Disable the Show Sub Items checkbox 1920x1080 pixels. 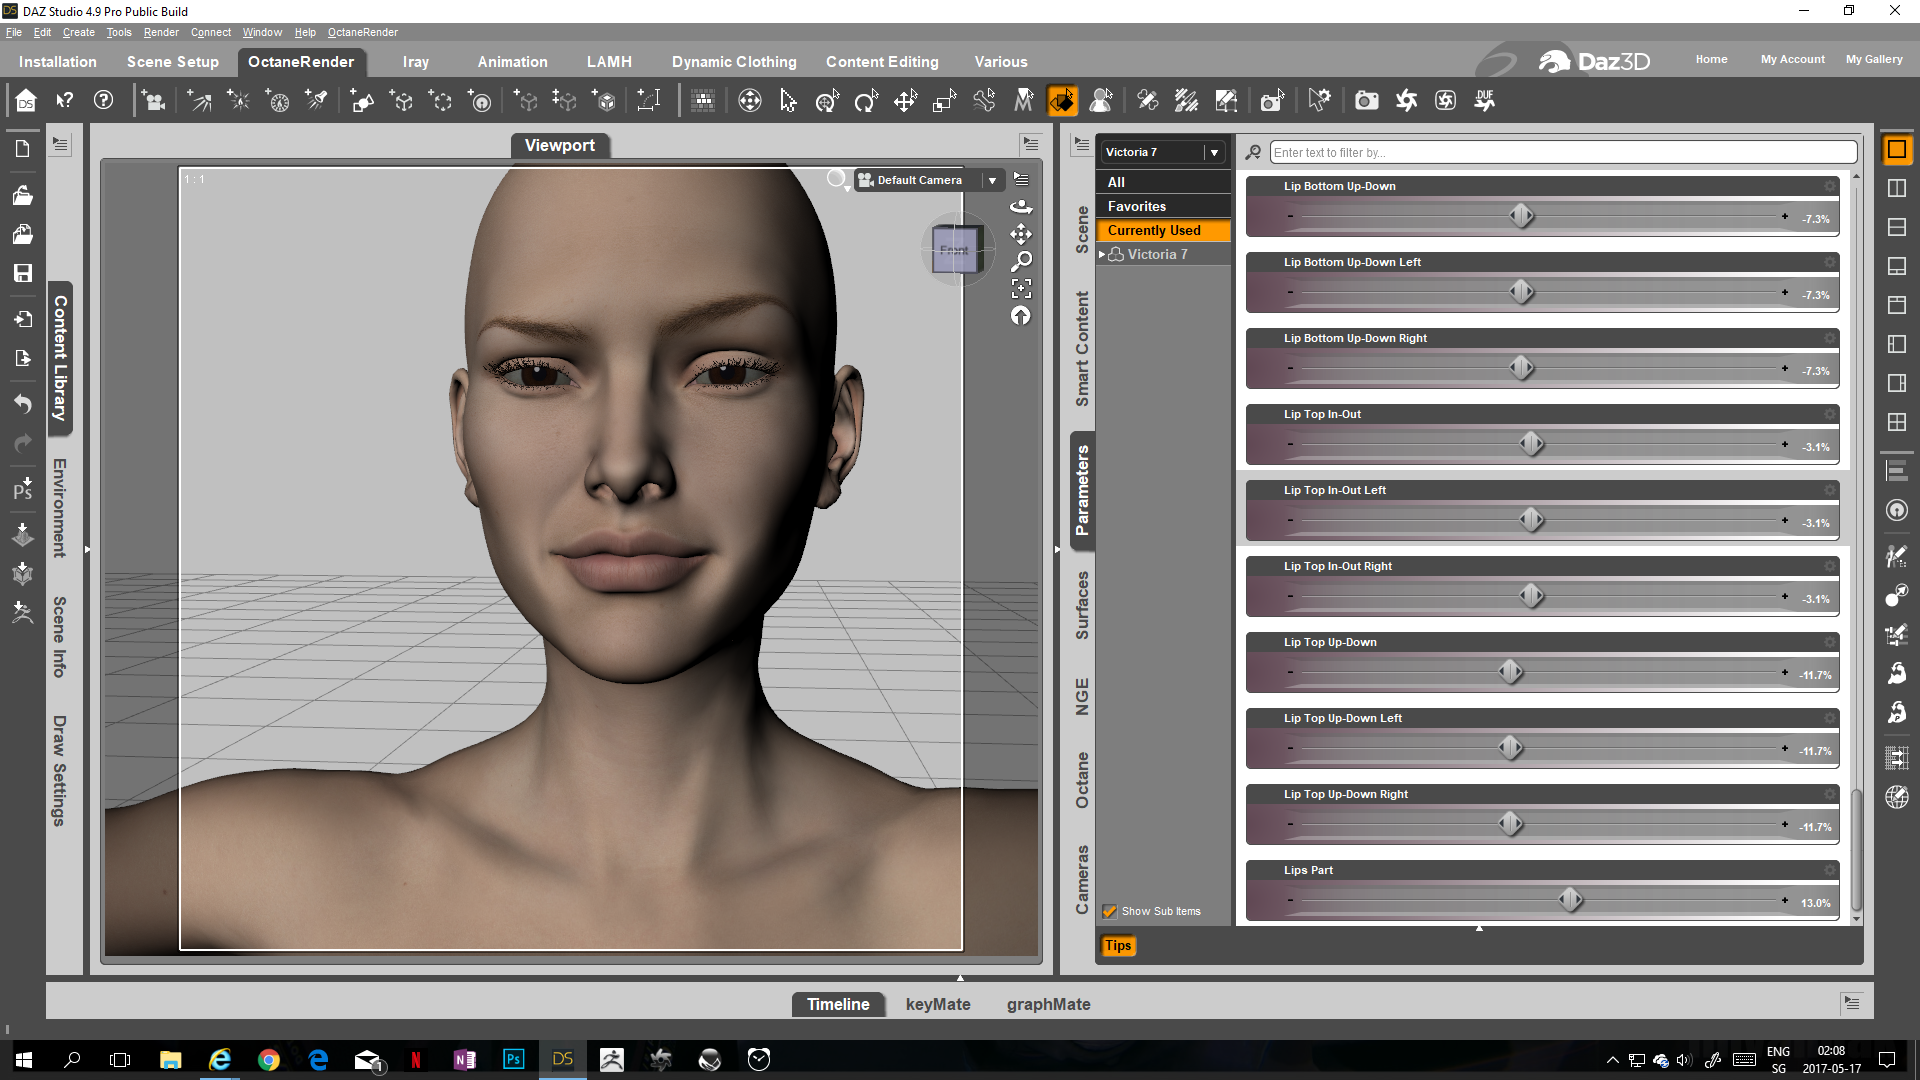coord(1110,911)
